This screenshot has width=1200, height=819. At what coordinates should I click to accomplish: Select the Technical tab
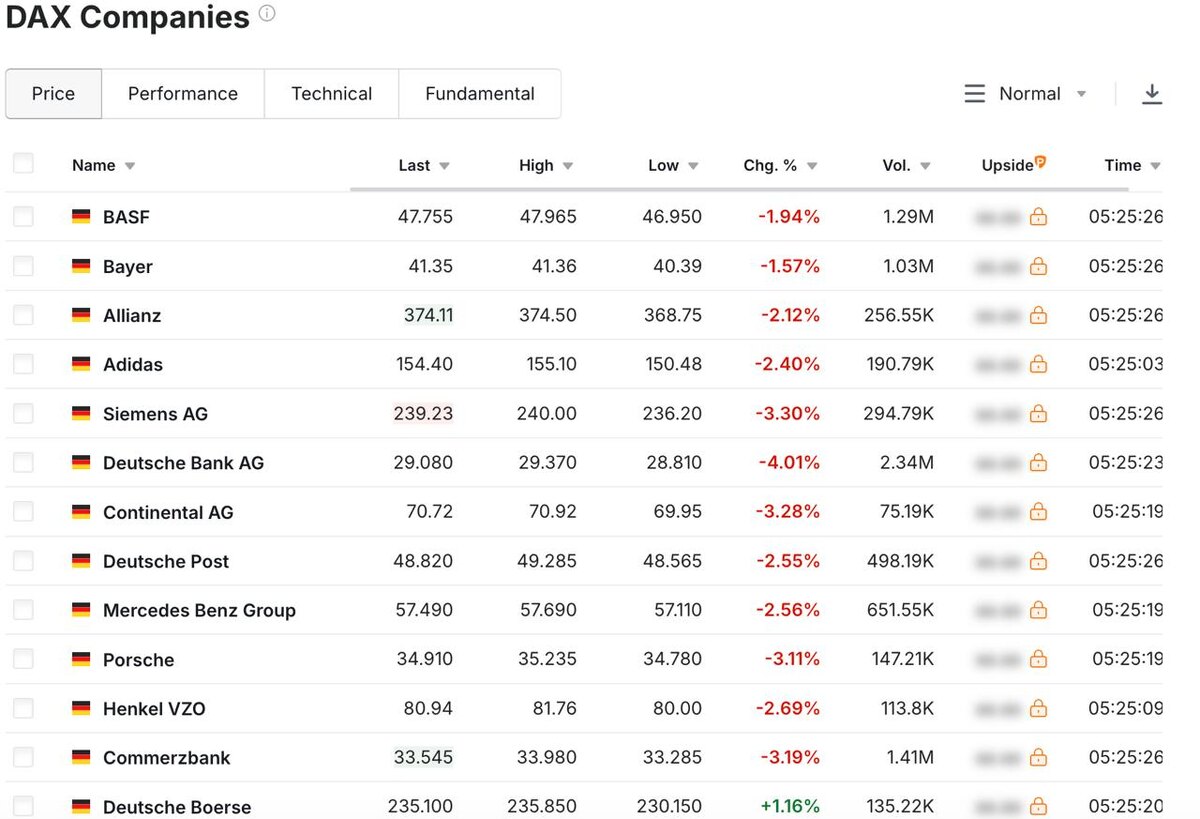click(x=331, y=94)
